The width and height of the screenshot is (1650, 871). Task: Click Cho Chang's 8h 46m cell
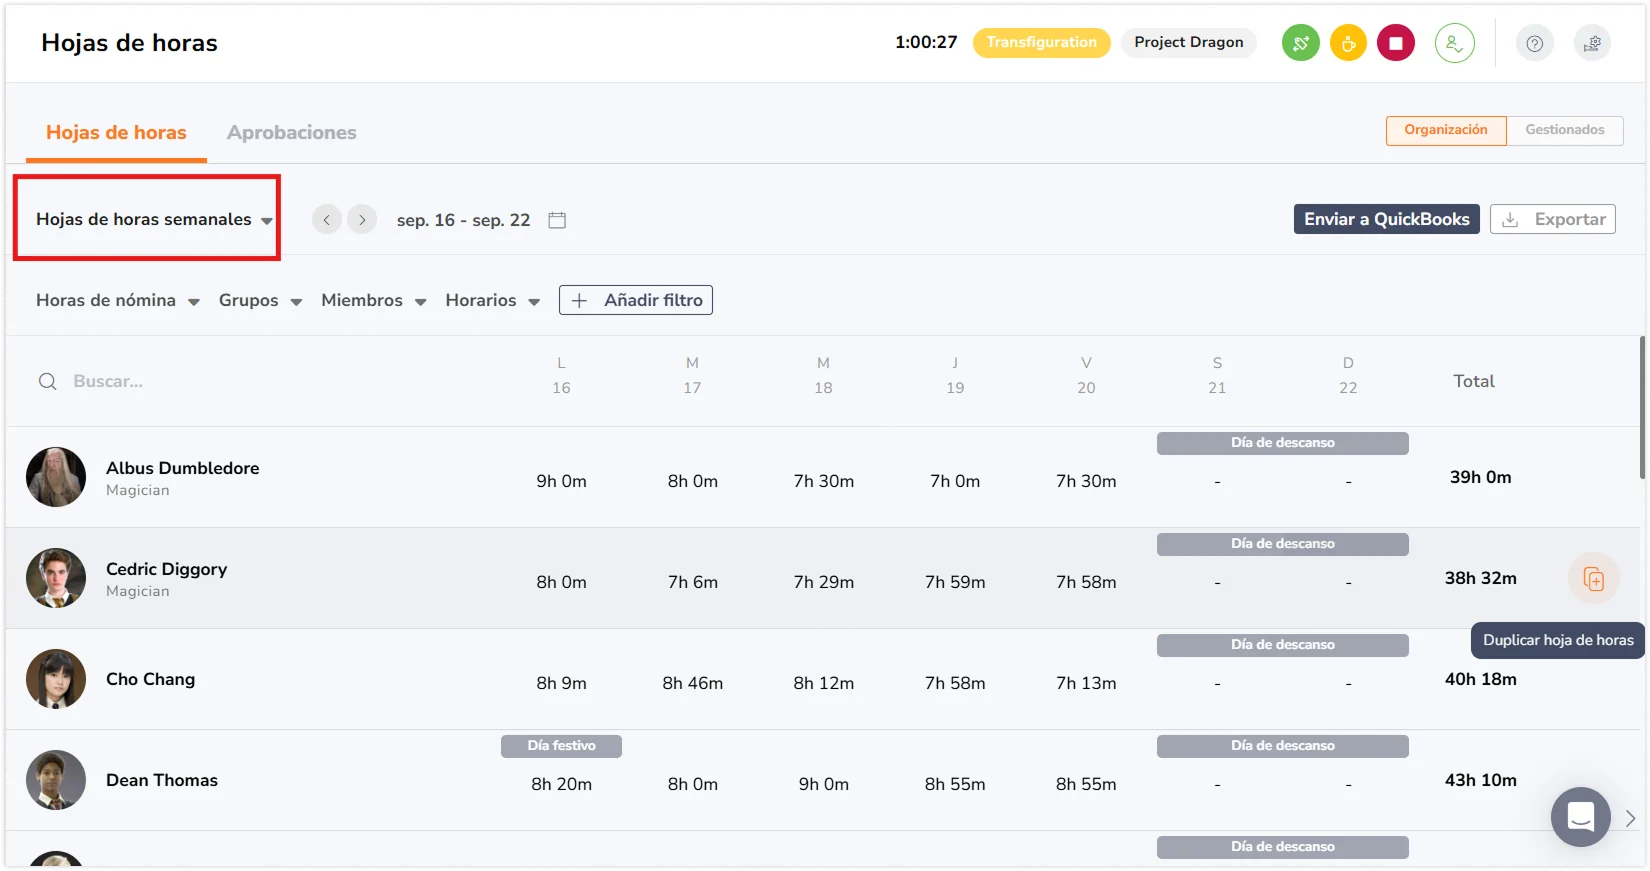tap(693, 683)
